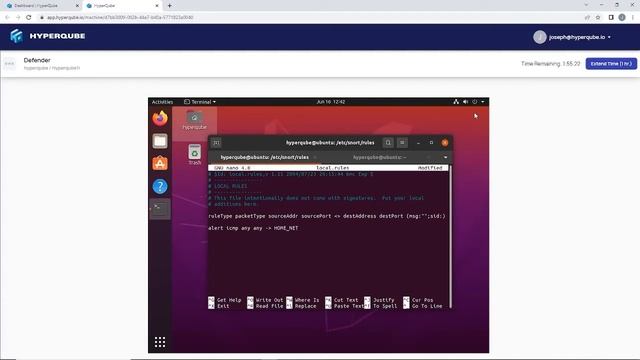640x360 pixels.
Task: Click nano Go To Line shortcut
Action: [x=422, y=306]
